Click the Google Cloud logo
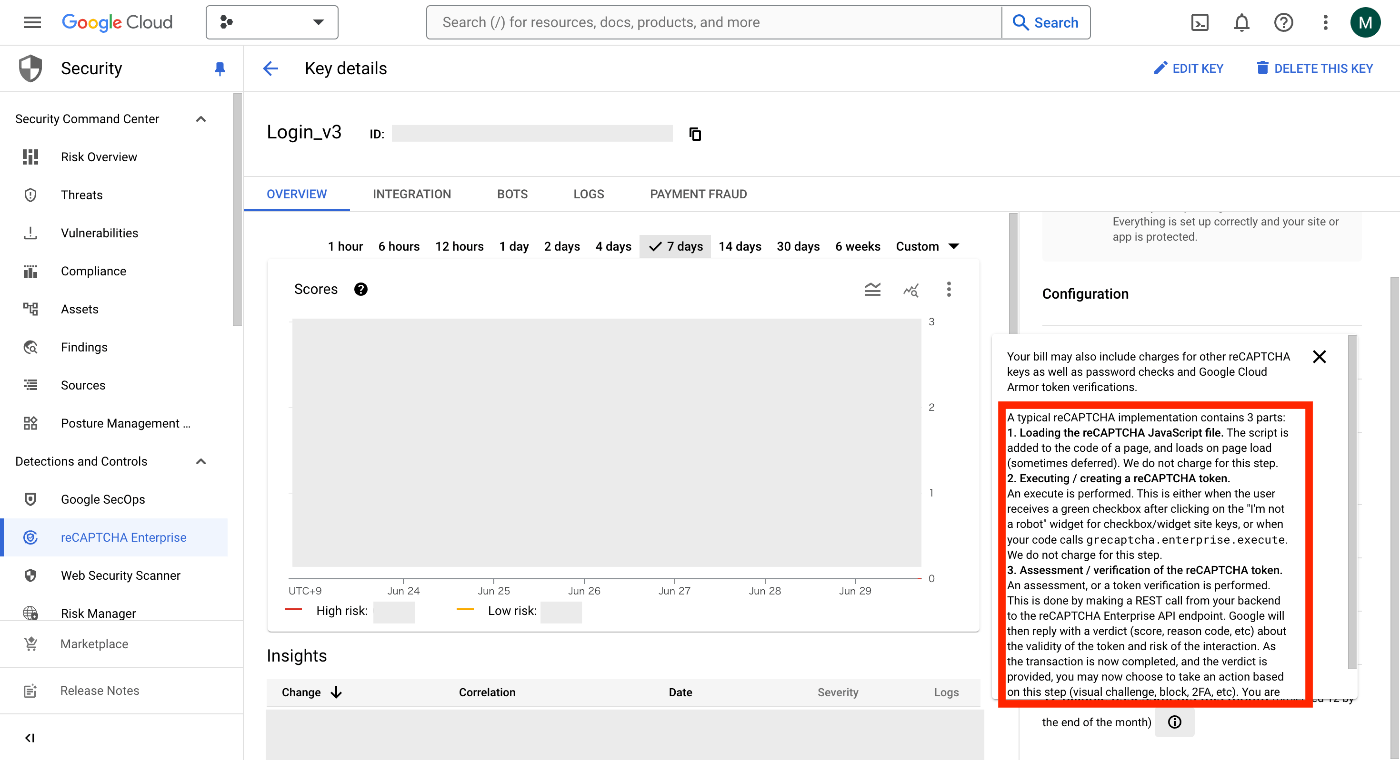This screenshot has height=760, width=1400. 117,22
